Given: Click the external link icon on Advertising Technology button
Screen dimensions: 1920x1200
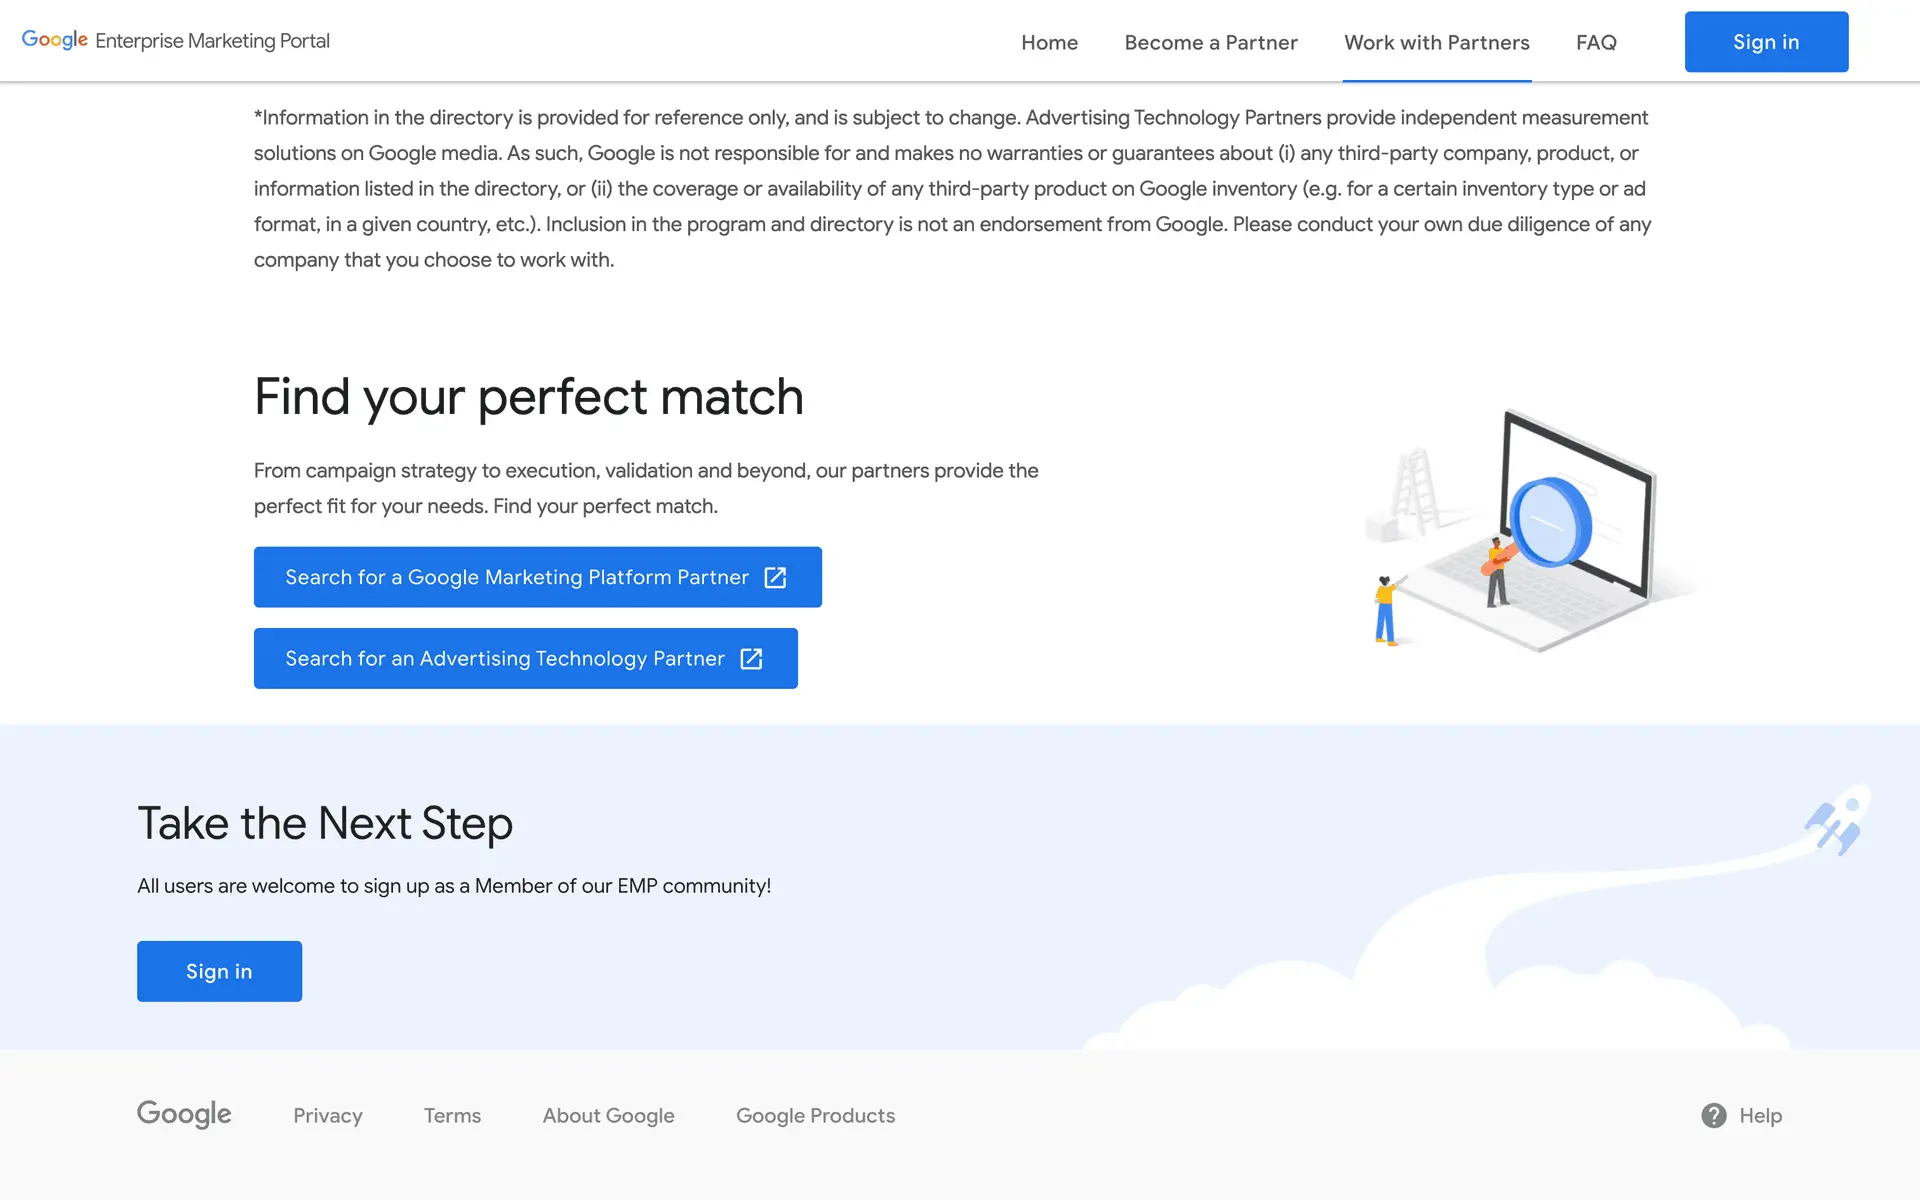Looking at the screenshot, I should (x=751, y=658).
